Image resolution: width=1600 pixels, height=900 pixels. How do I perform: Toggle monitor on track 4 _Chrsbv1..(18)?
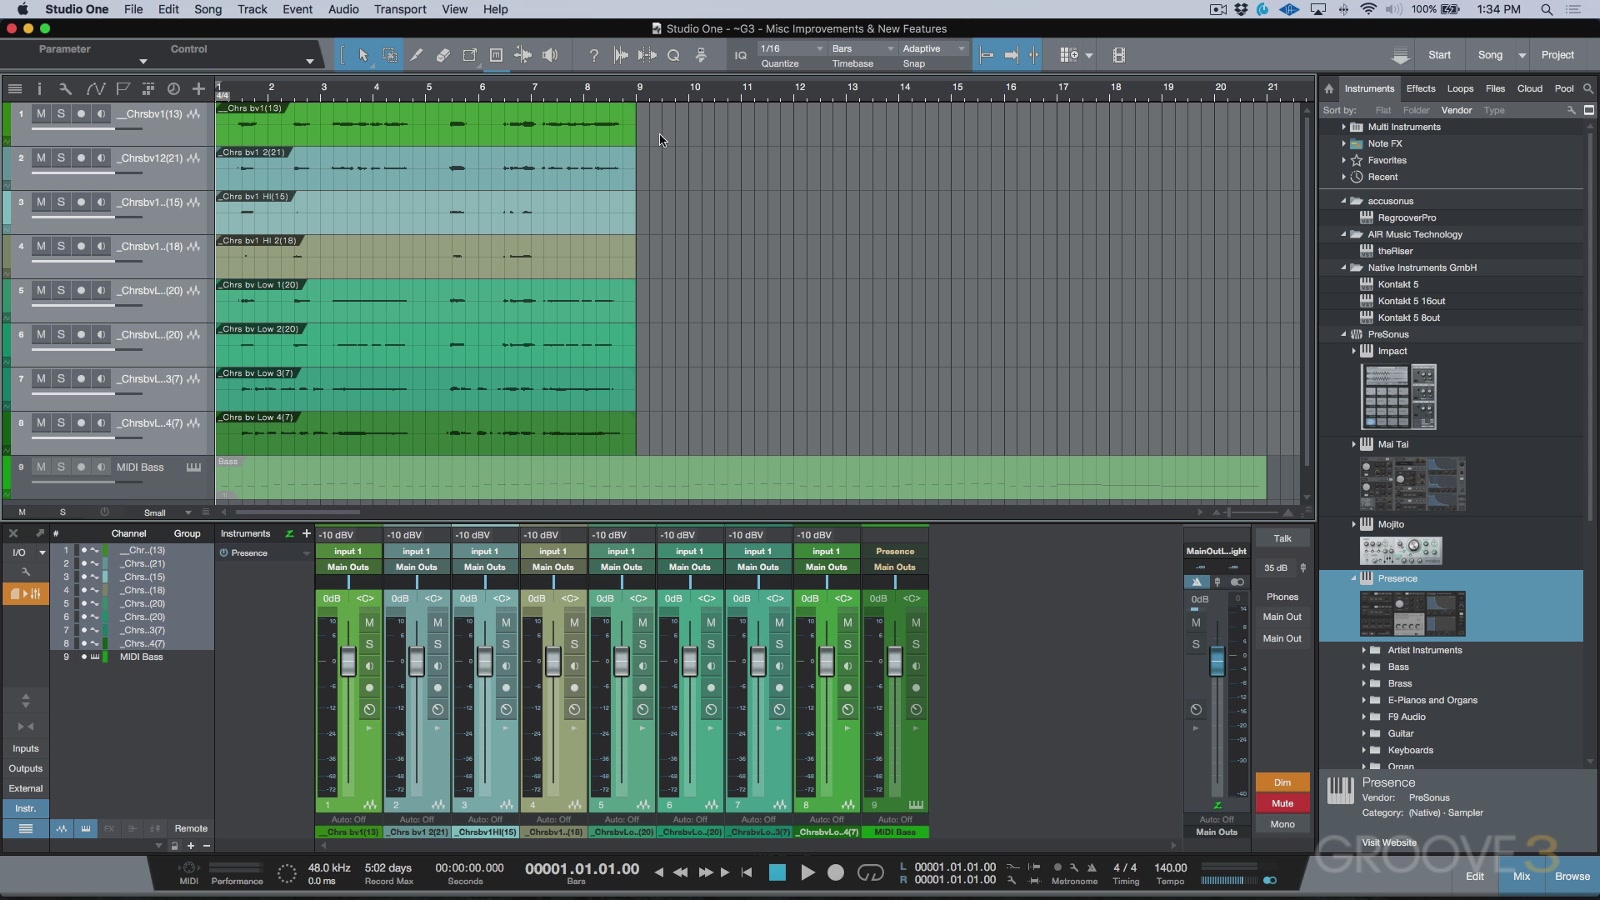101,246
